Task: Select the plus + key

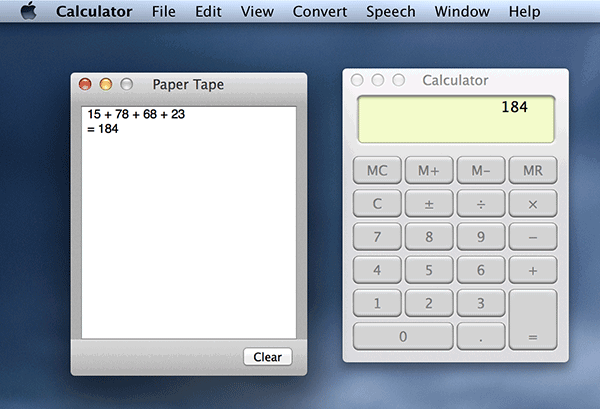Action: coord(533,270)
